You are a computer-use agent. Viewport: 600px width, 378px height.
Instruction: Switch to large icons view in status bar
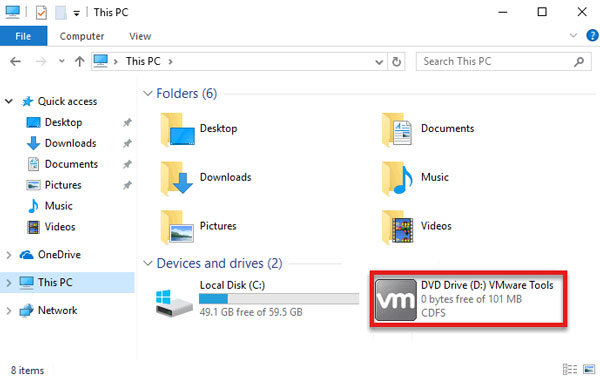point(589,369)
